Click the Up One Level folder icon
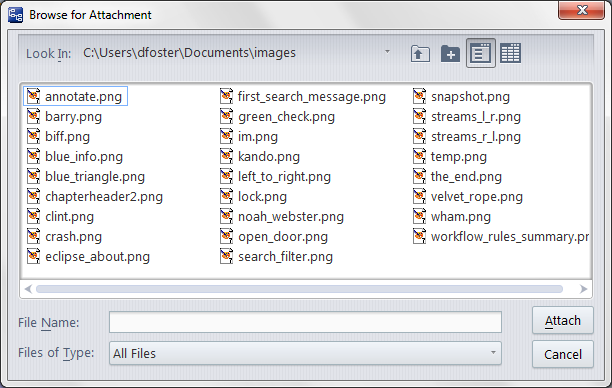Image resolution: width=612 pixels, height=388 pixels. point(420,53)
